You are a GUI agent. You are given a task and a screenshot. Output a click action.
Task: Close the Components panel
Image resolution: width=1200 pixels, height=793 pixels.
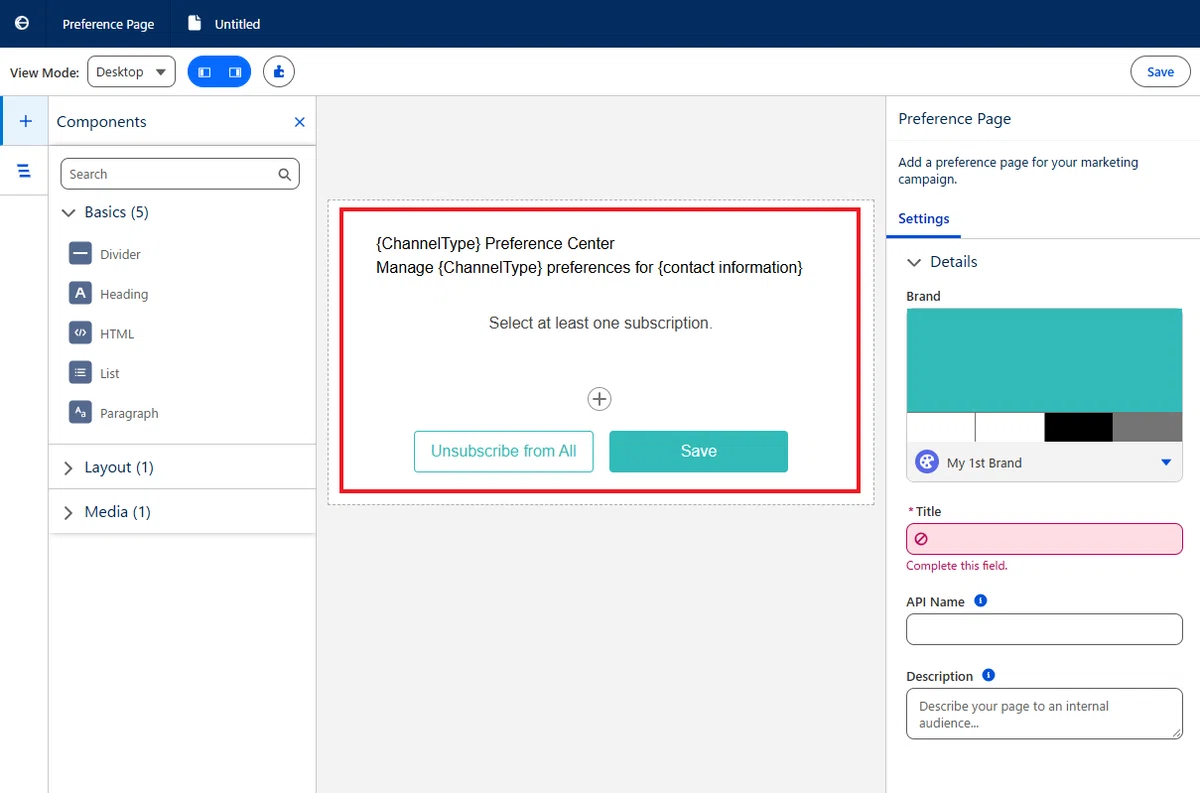click(x=299, y=122)
